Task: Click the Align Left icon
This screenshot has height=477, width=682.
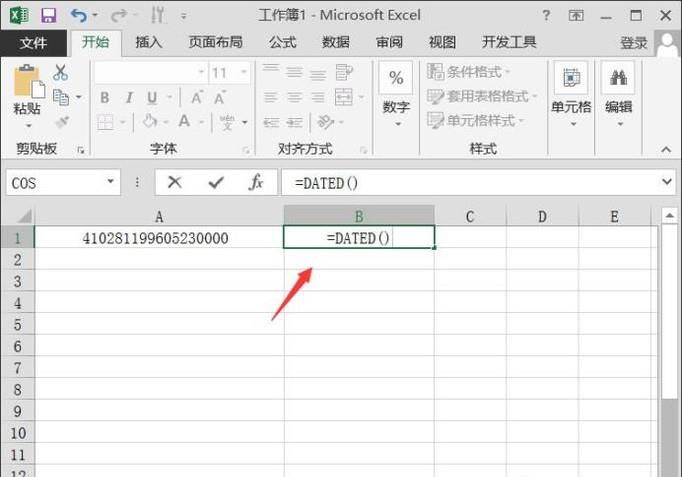Action: [x=271, y=97]
